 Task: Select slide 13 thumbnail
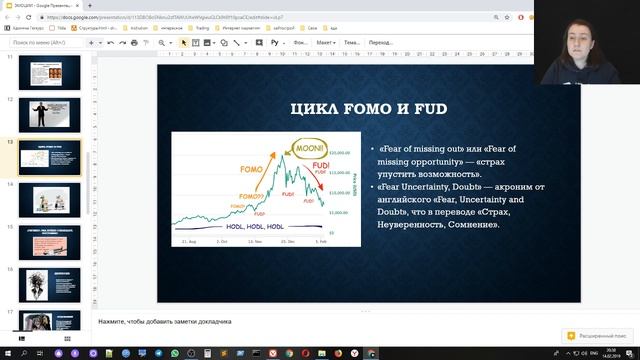point(49,158)
